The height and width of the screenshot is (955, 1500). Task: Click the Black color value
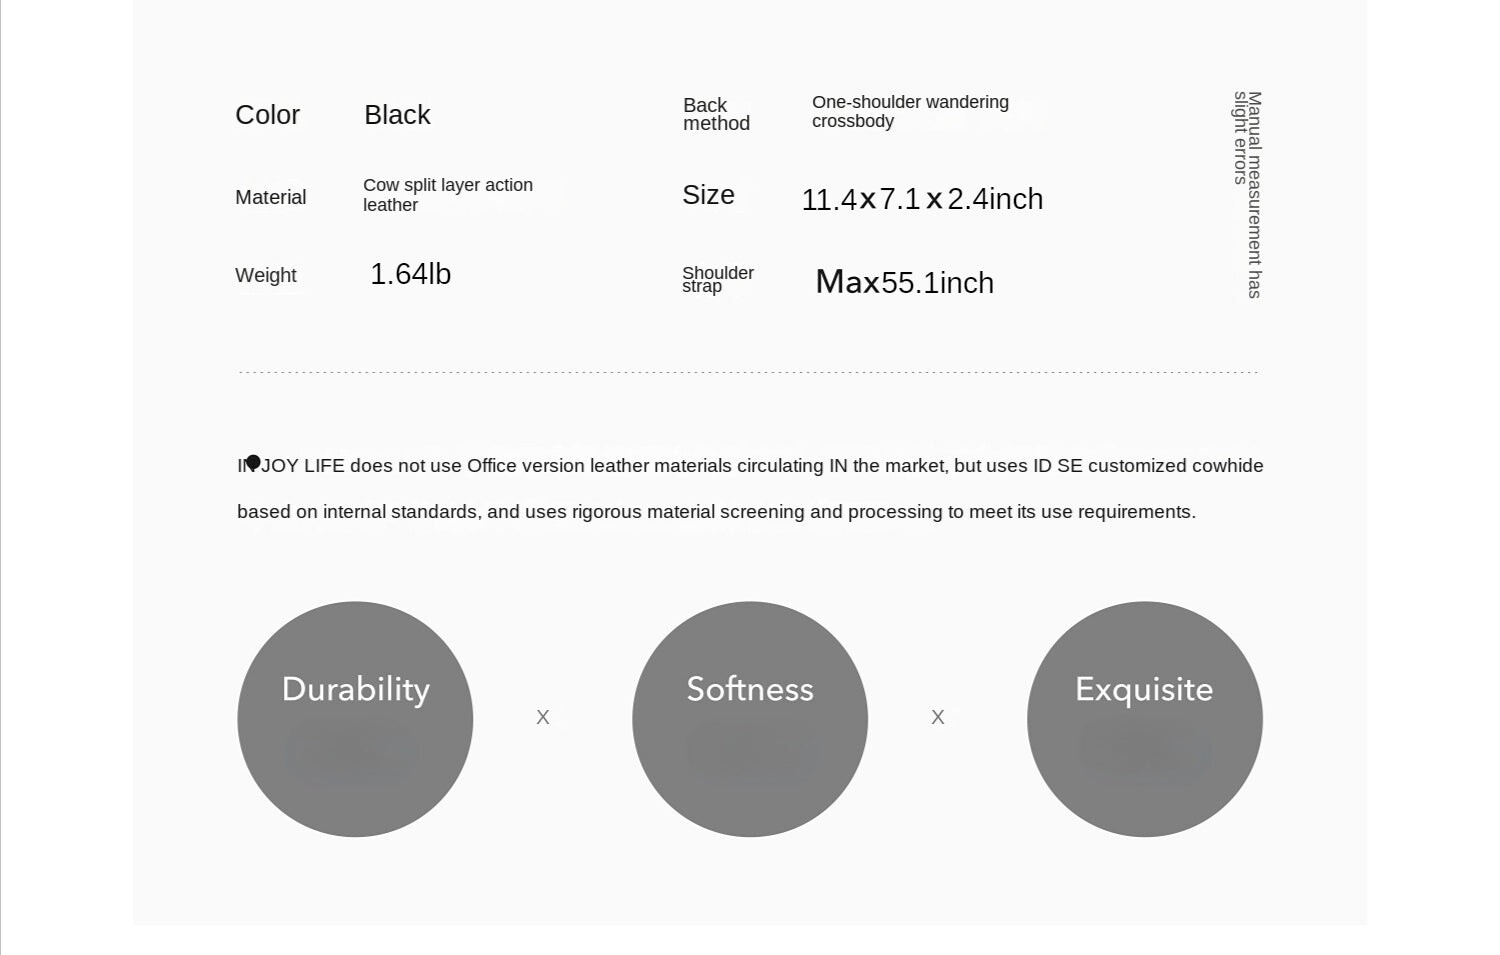tap(397, 115)
